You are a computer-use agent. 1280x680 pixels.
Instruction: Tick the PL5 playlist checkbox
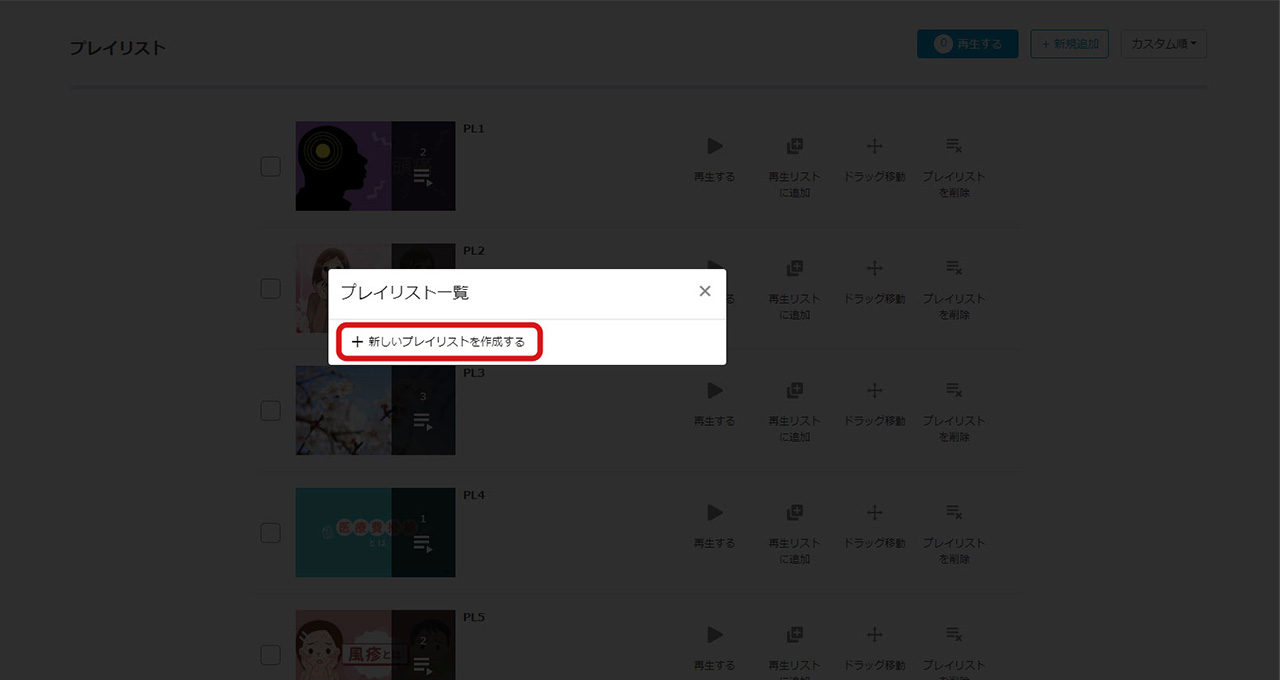click(x=270, y=654)
